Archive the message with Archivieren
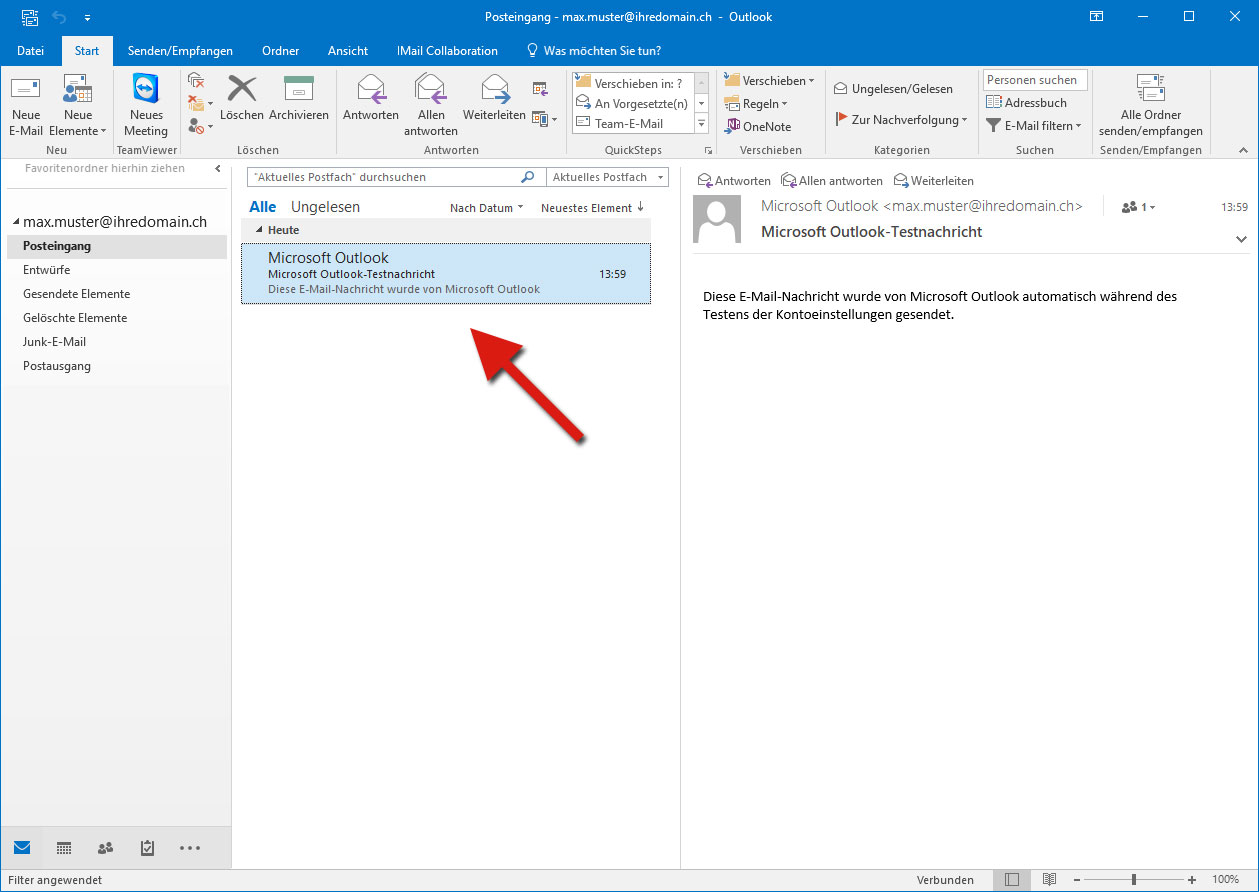Image resolution: width=1259 pixels, height=892 pixels. (298, 90)
